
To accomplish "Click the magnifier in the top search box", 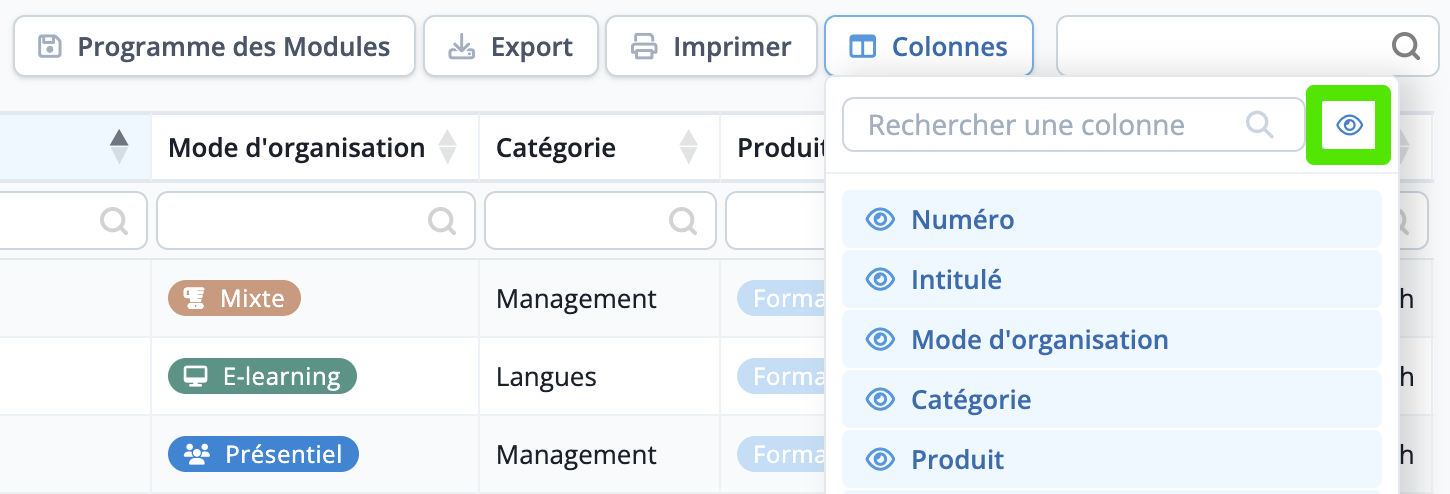I will [1405, 46].
